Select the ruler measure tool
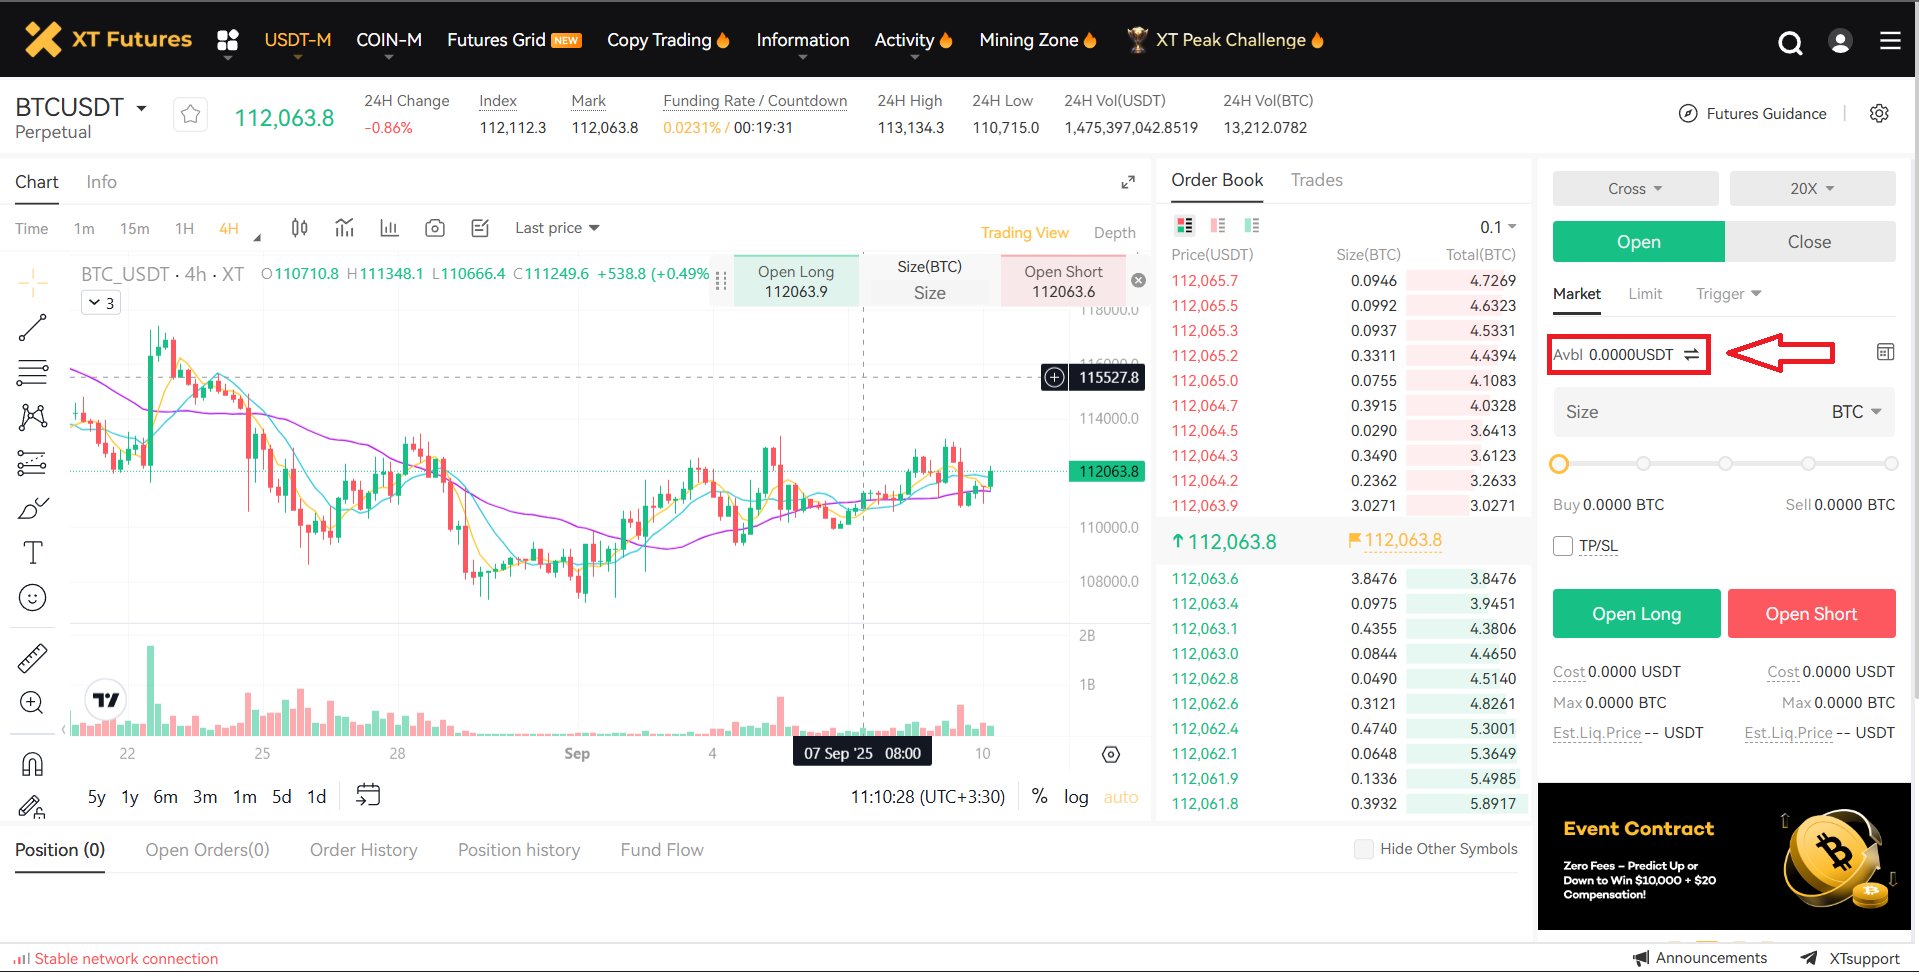Image resolution: width=1919 pixels, height=972 pixels. click(32, 658)
